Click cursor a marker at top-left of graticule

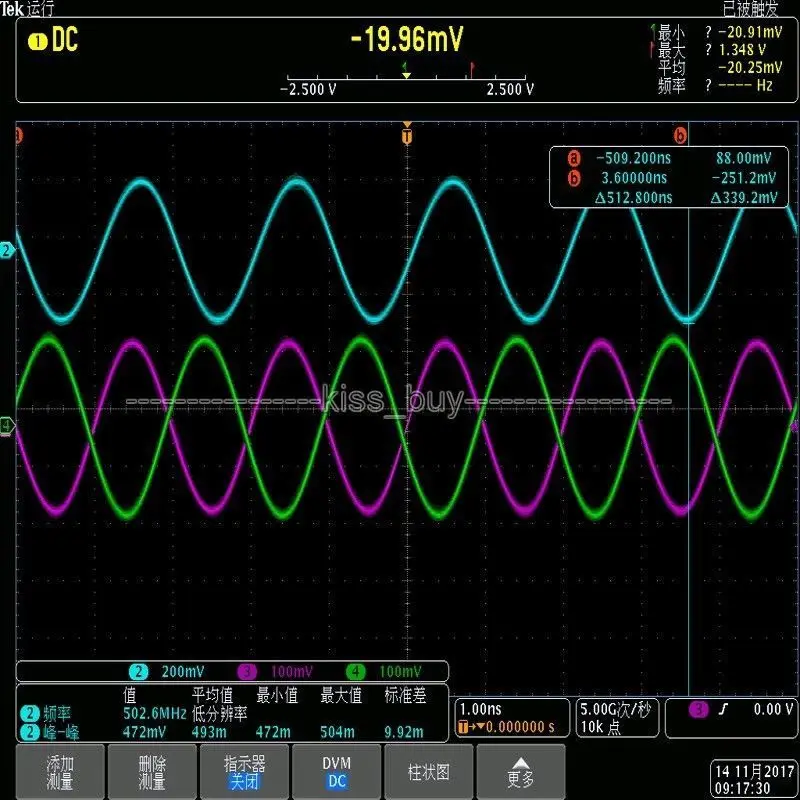click(x=19, y=136)
